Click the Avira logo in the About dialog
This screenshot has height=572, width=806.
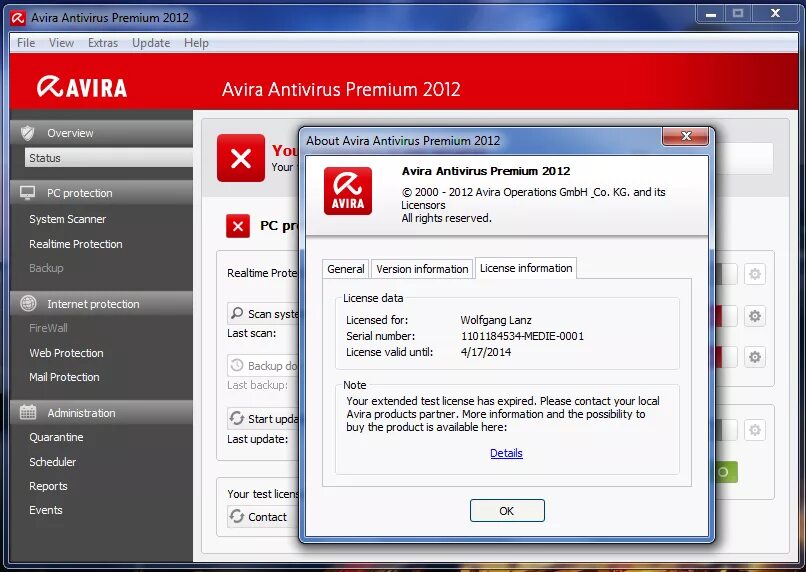point(348,191)
